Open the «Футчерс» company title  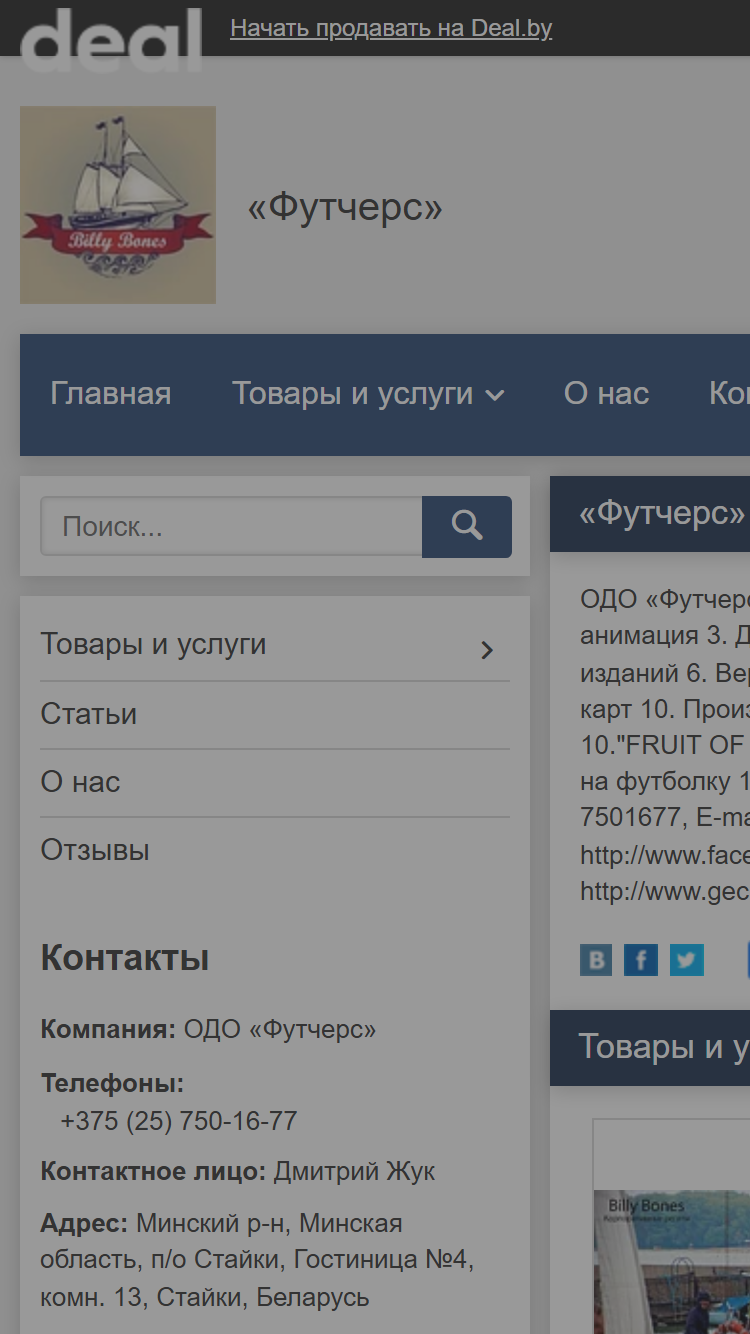345,207
